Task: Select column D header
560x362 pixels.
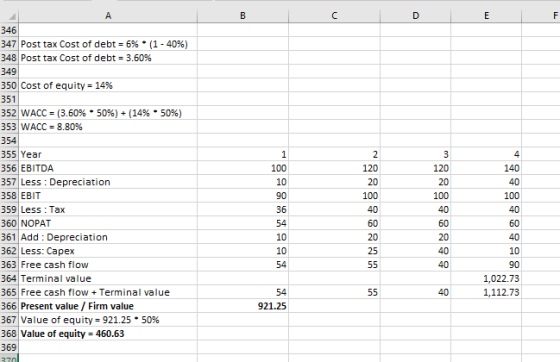Action: pos(415,16)
